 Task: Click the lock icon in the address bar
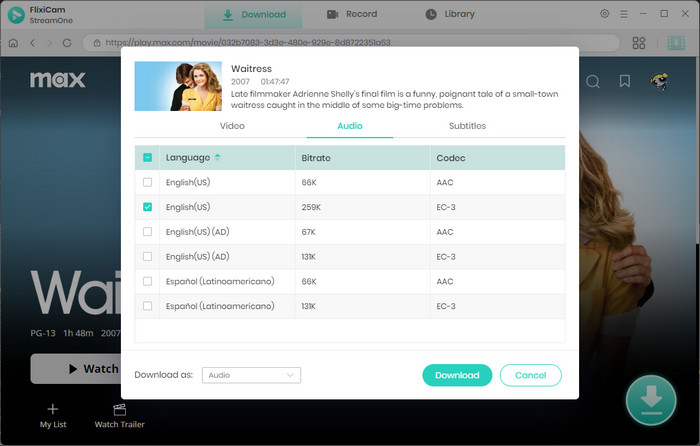(97, 43)
